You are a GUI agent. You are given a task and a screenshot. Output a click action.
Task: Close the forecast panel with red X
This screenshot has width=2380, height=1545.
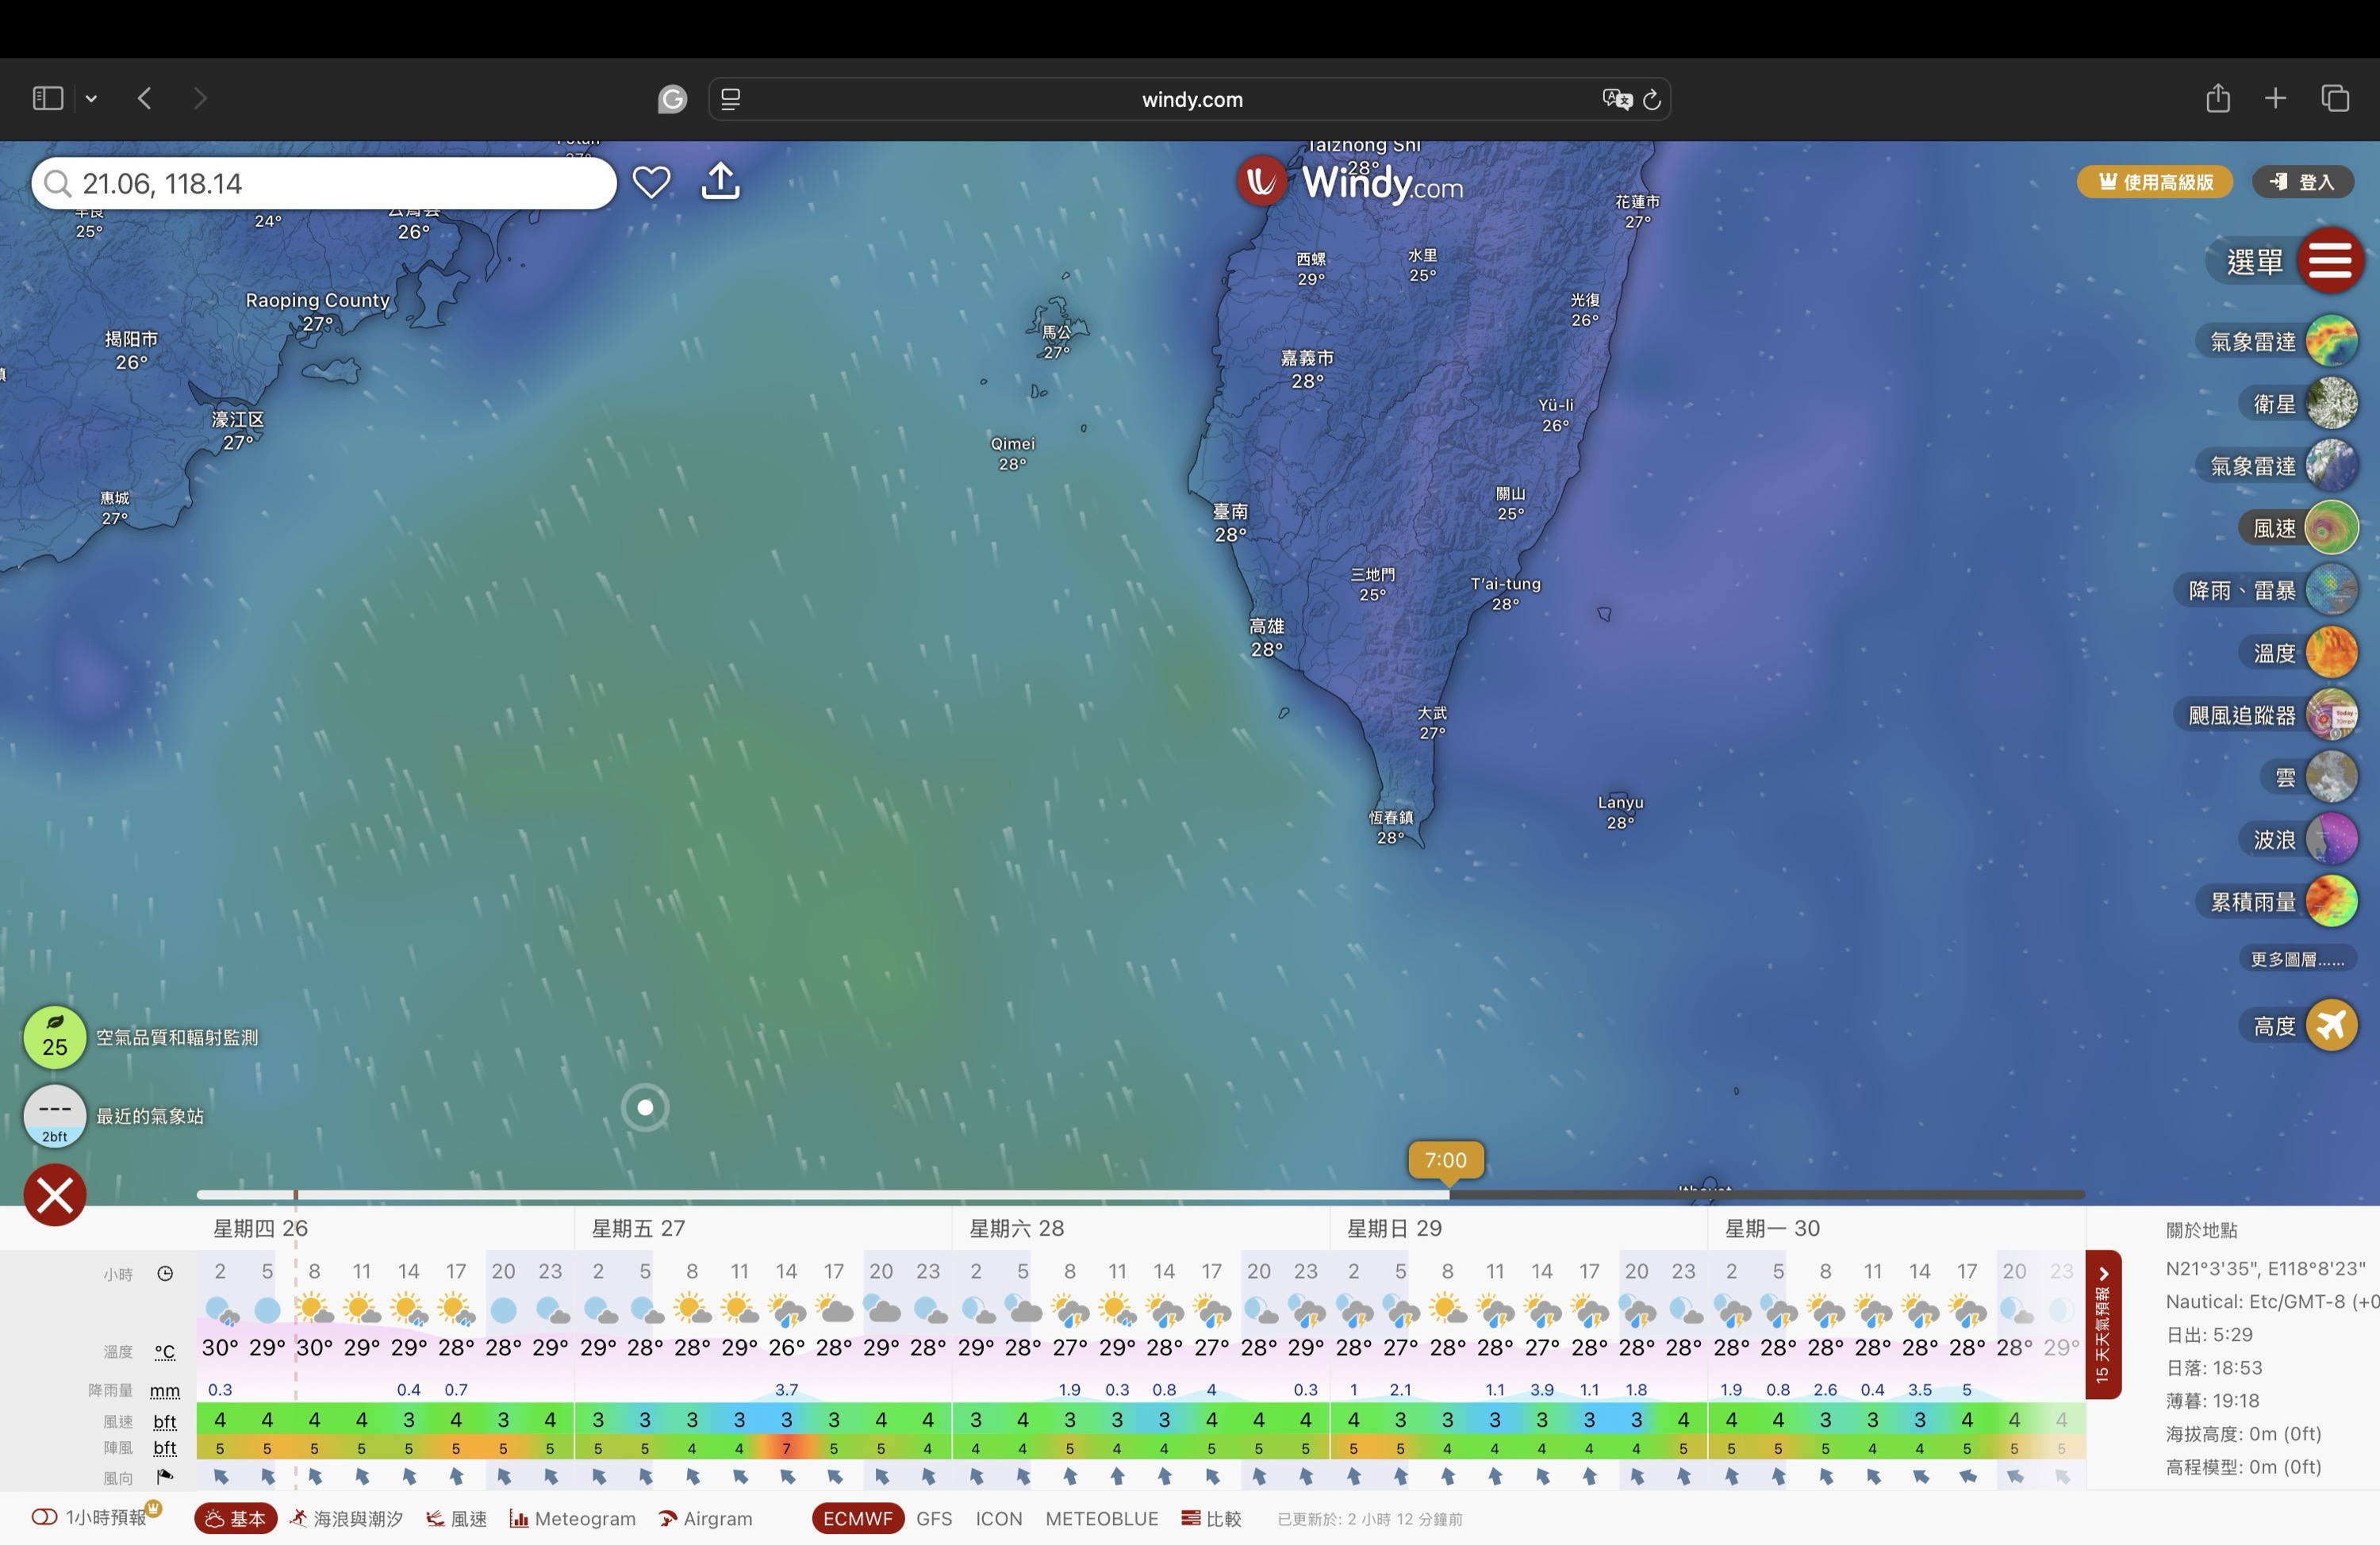point(55,1195)
